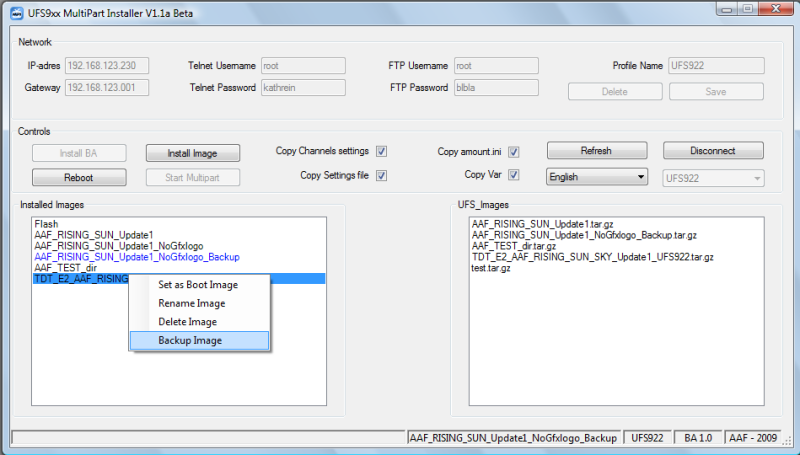Click the Profile Name input field
This screenshot has height=455, width=800.
[716, 66]
